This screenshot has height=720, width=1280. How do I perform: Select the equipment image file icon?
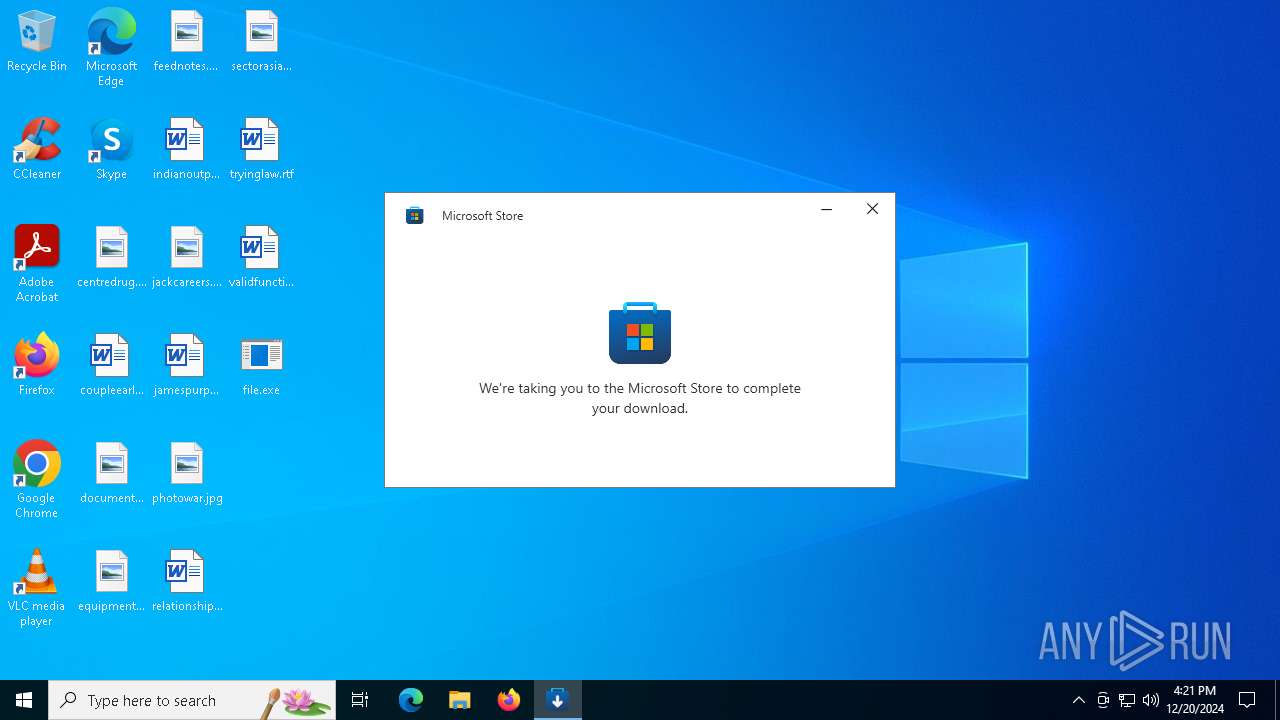111,582
